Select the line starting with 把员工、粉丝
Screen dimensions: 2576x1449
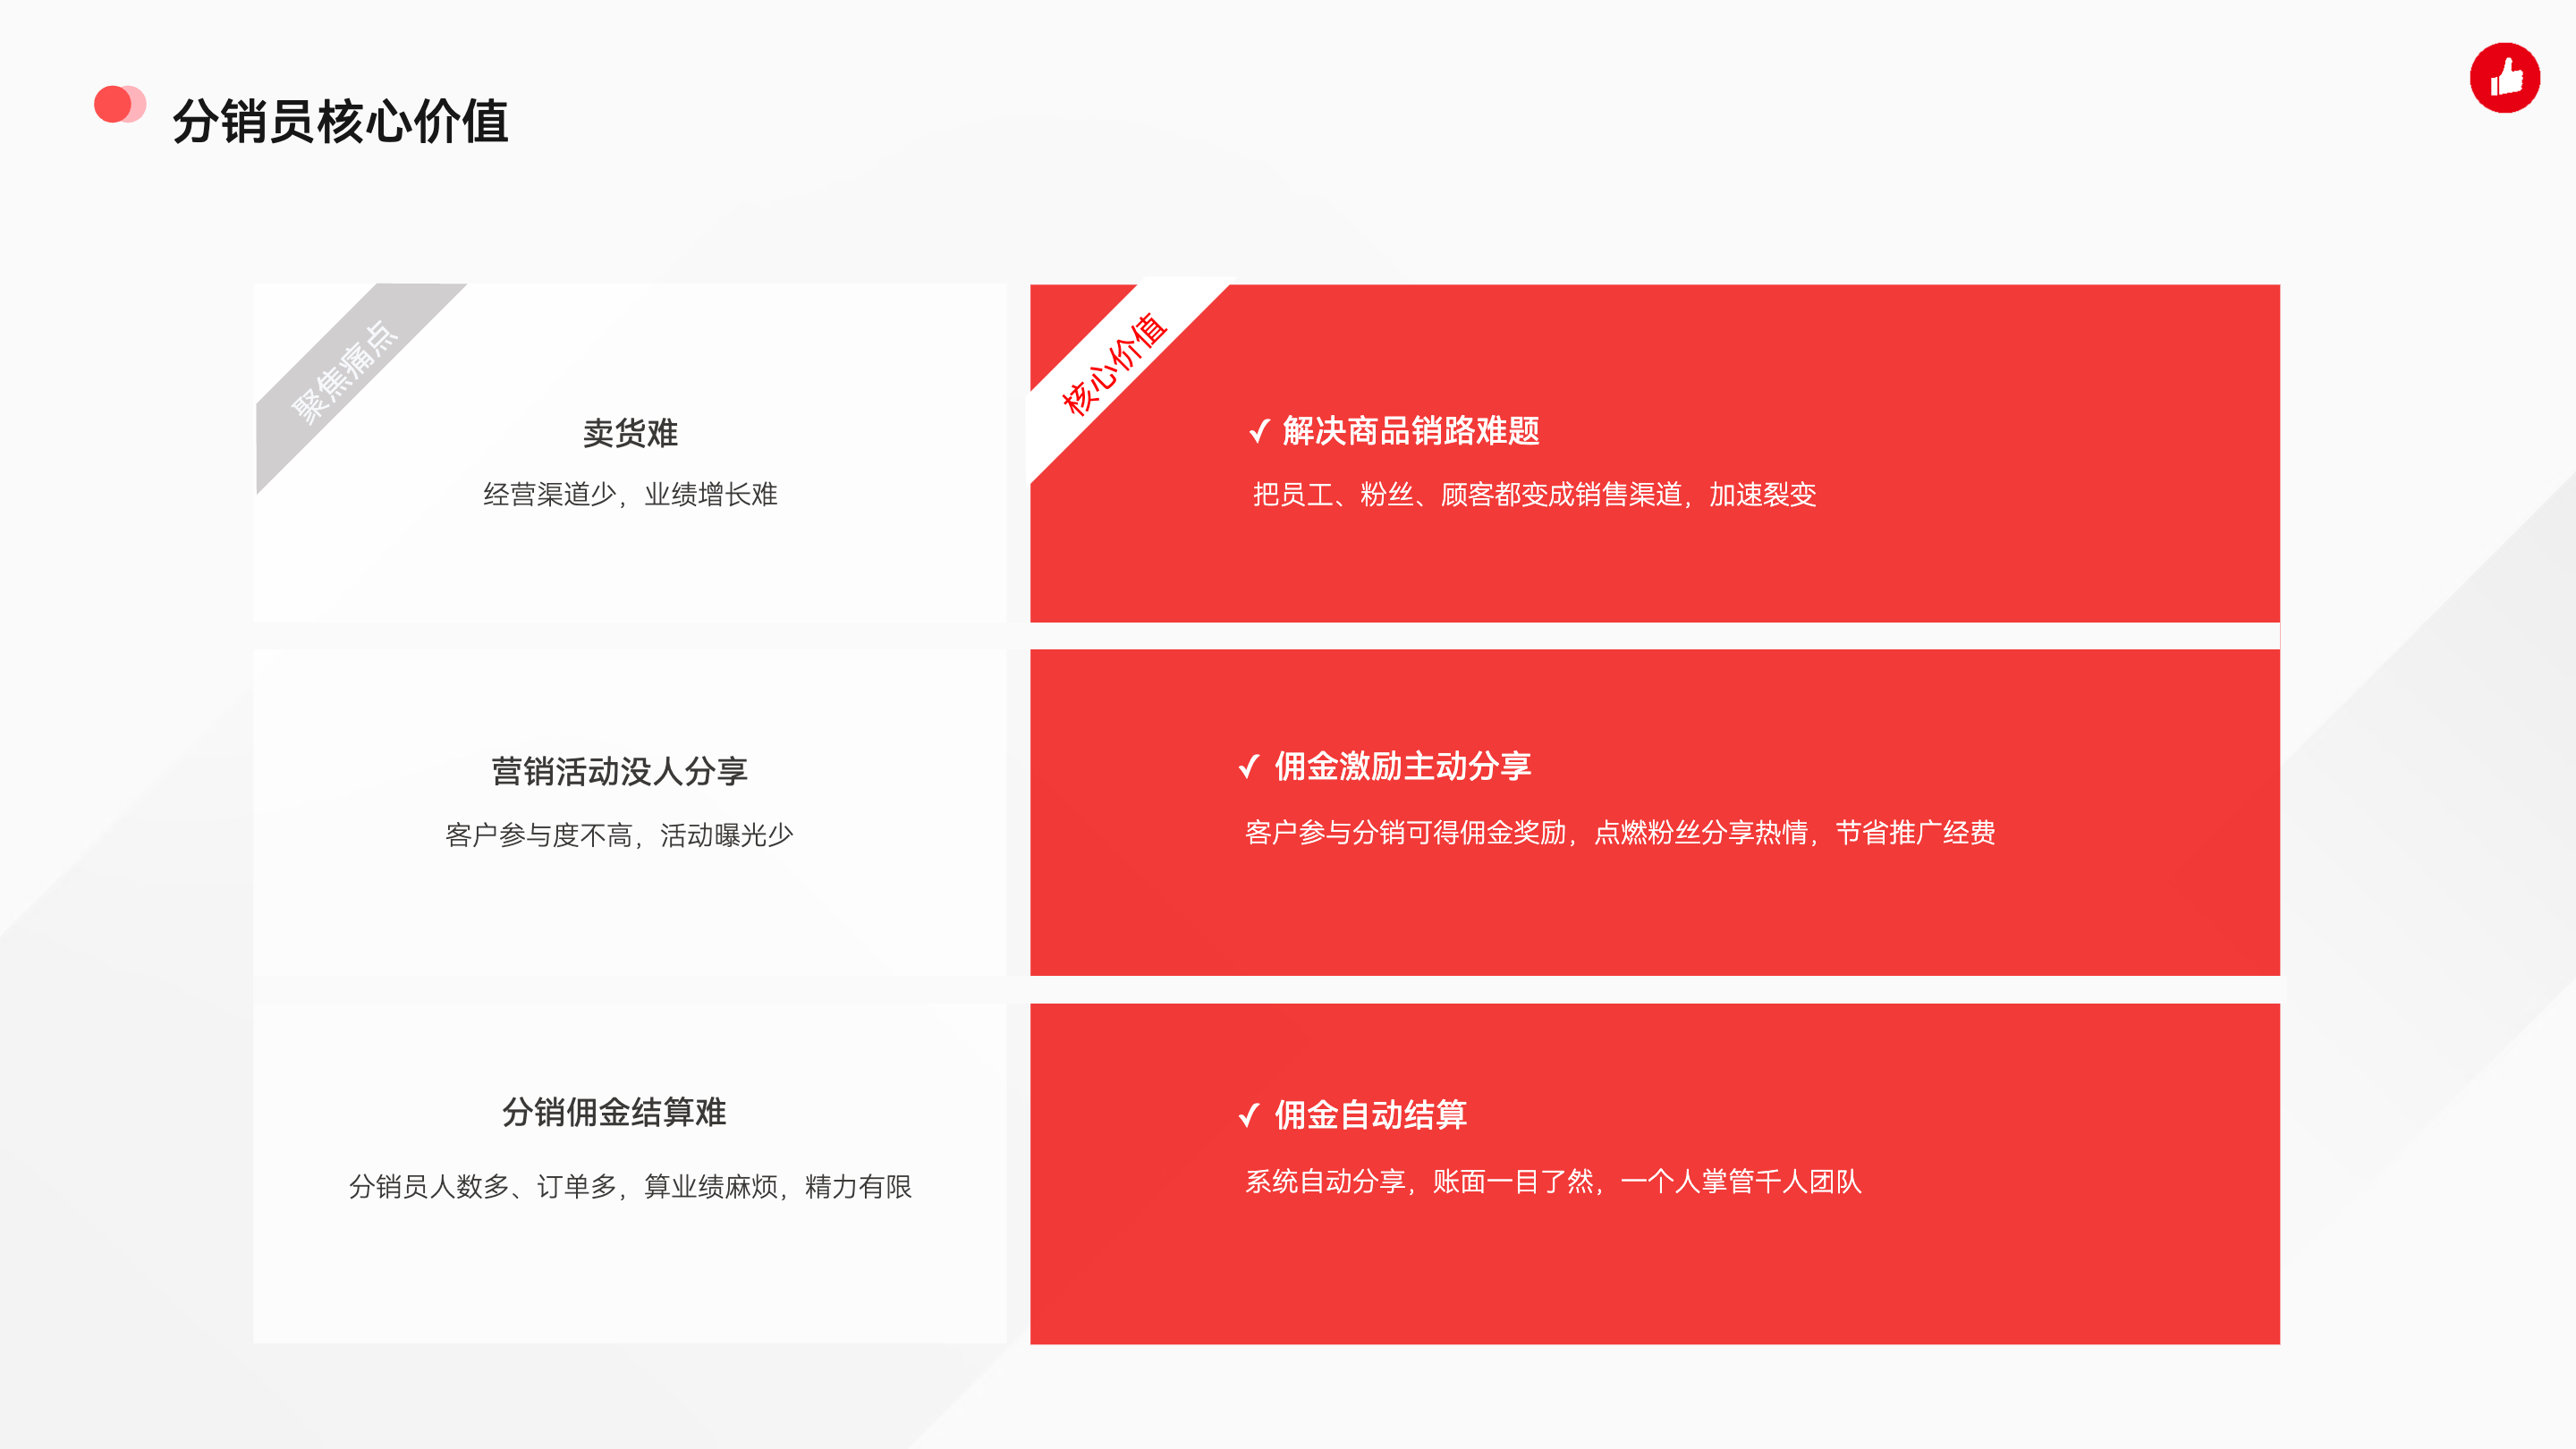click(x=1534, y=495)
